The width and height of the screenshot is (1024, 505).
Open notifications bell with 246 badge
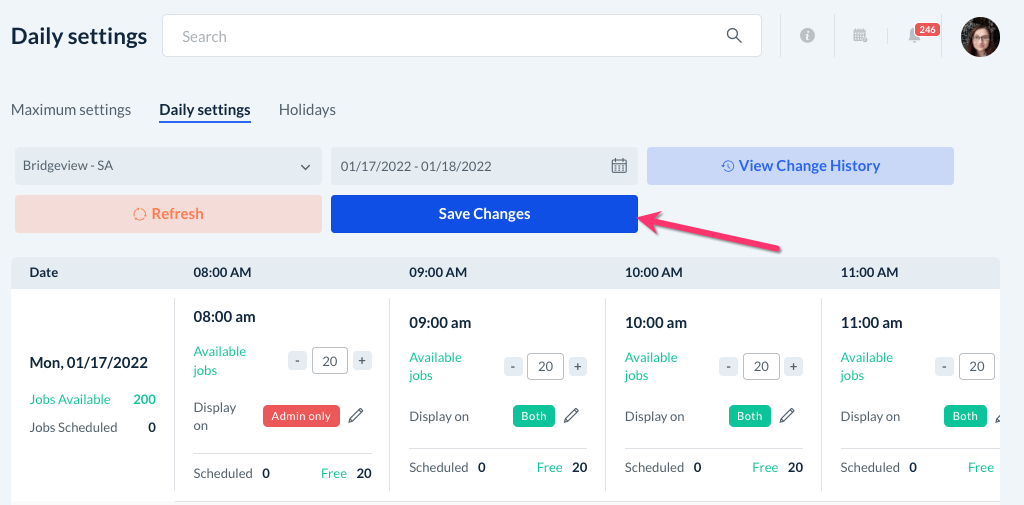(x=915, y=36)
